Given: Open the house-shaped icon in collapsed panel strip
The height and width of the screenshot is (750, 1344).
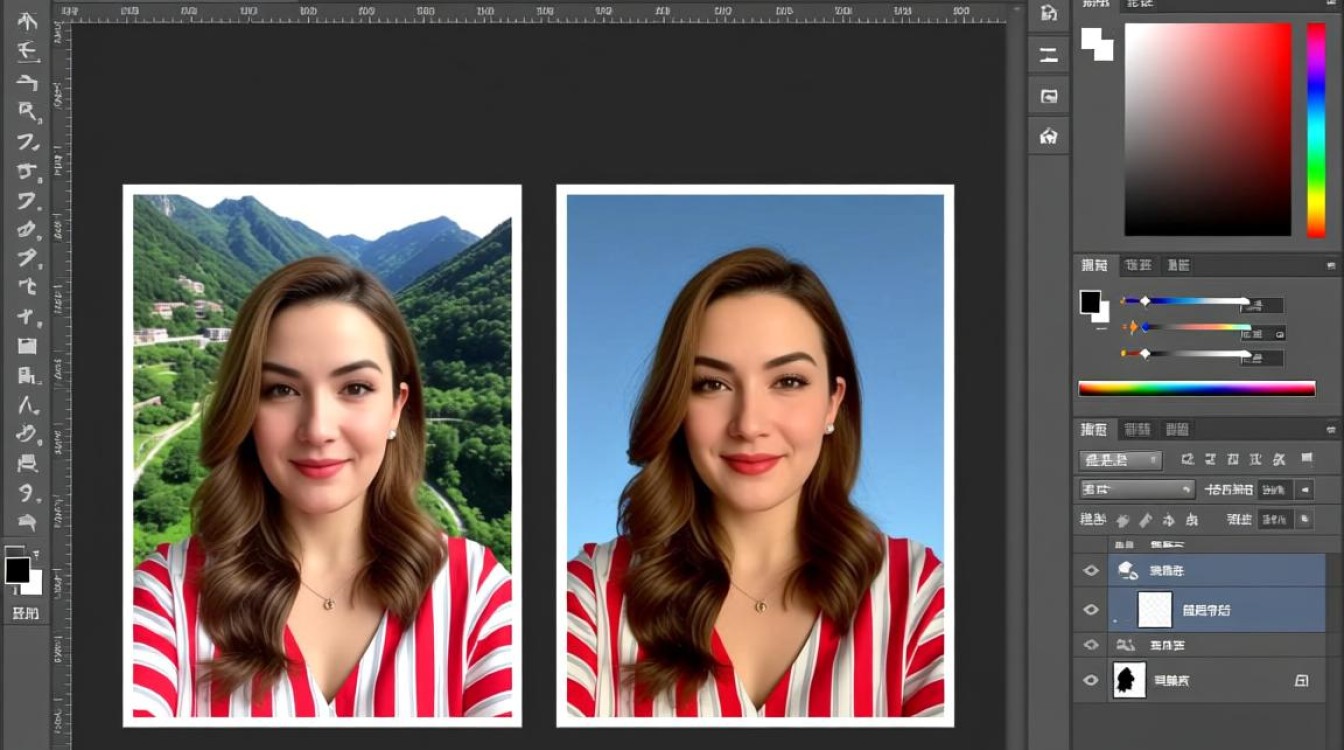Looking at the screenshot, I should (x=1048, y=136).
